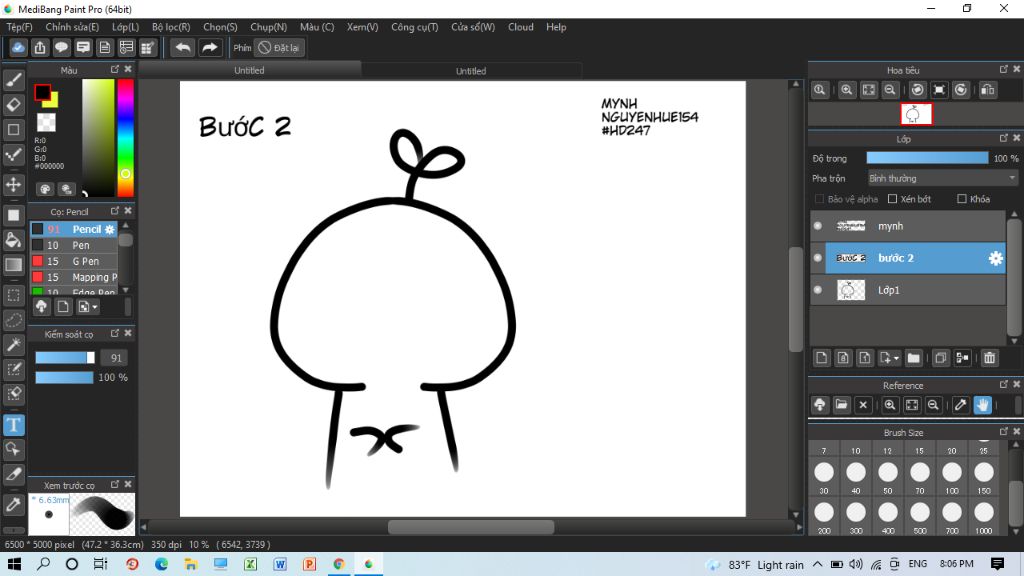Click the Undo arrow in toolbar
Image resolution: width=1024 pixels, height=576 pixels.
(183, 48)
